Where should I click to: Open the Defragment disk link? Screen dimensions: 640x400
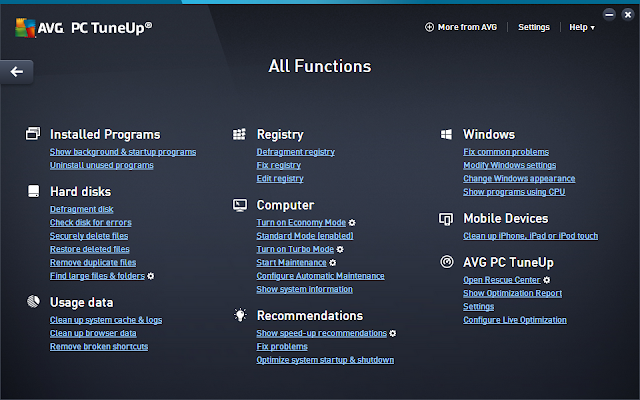point(81,209)
